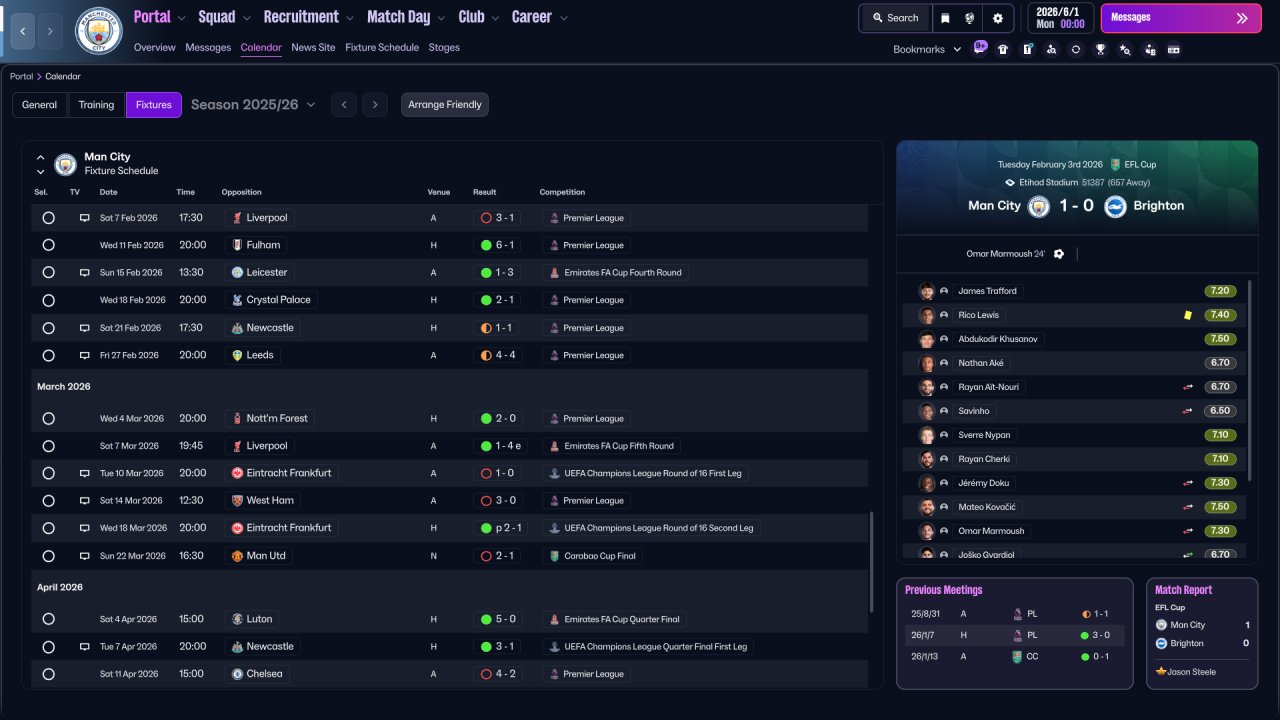Click the Manchester City club badge
Image resolution: width=1280 pixels, height=720 pixels.
click(99, 31)
